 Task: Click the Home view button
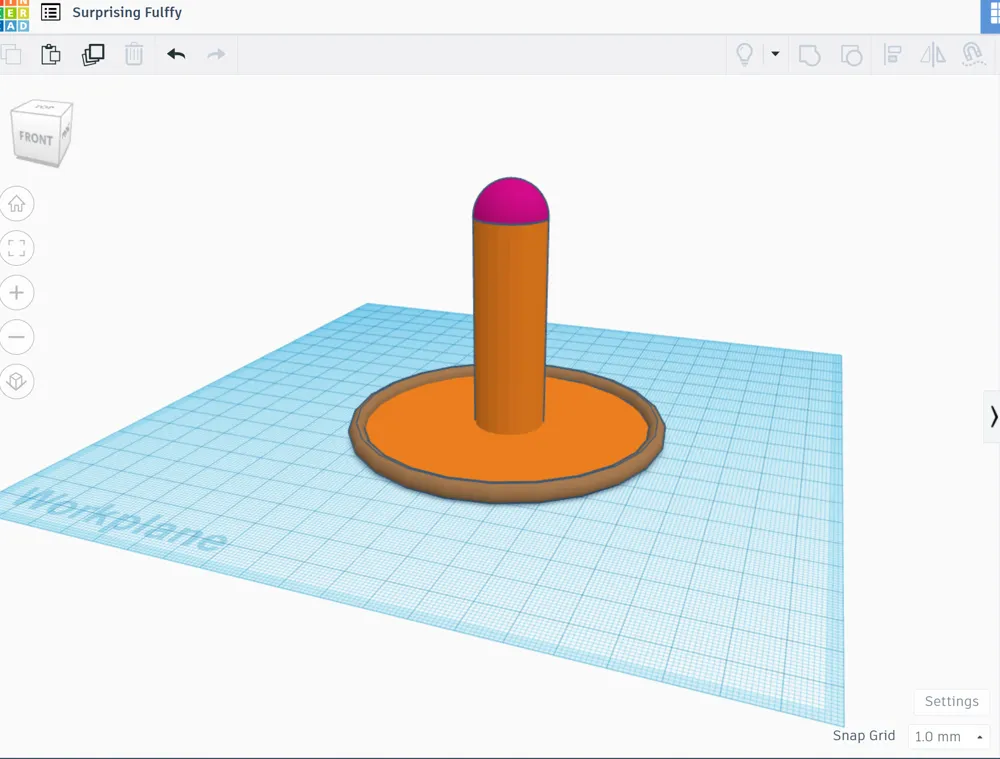pos(17,203)
